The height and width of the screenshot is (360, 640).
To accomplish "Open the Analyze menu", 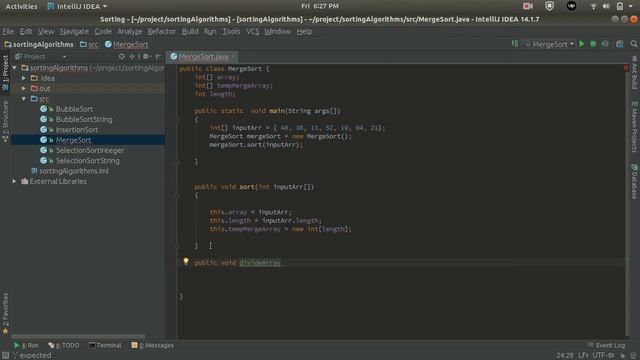I will (x=129, y=31).
